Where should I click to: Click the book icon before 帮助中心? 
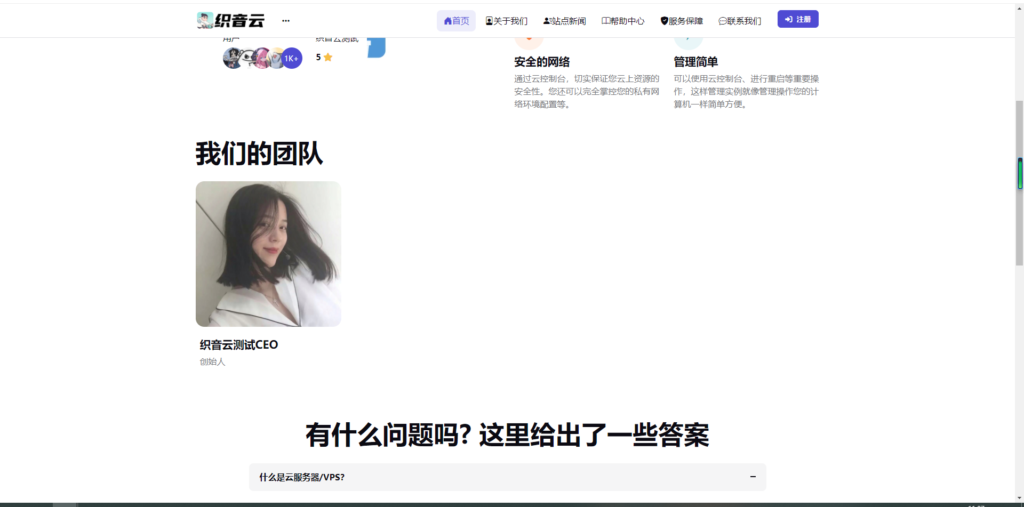[605, 21]
